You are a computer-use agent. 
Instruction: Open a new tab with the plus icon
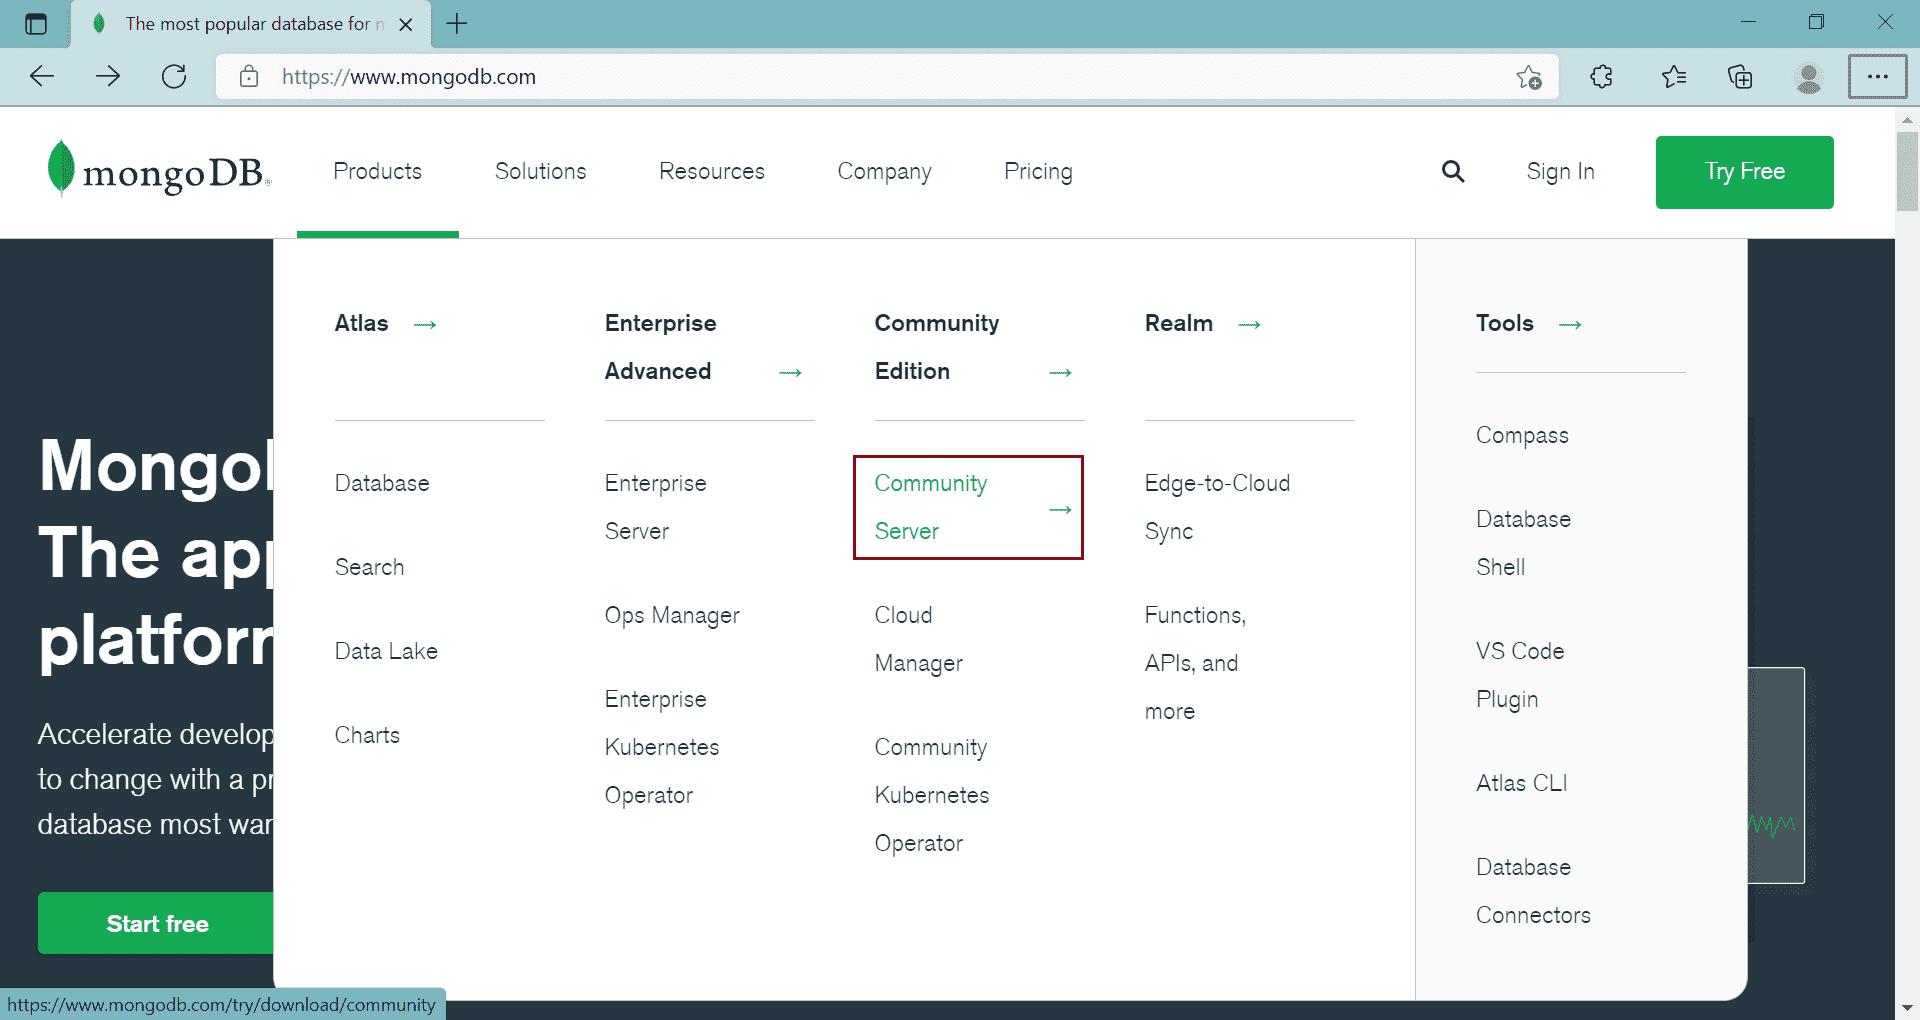(x=457, y=23)
